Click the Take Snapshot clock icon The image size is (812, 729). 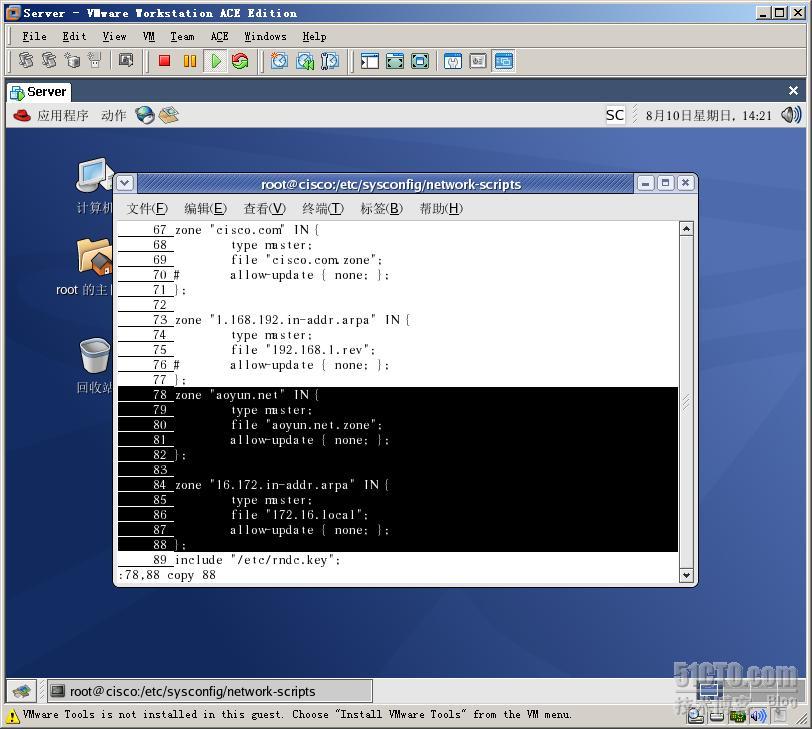point(280,61)
